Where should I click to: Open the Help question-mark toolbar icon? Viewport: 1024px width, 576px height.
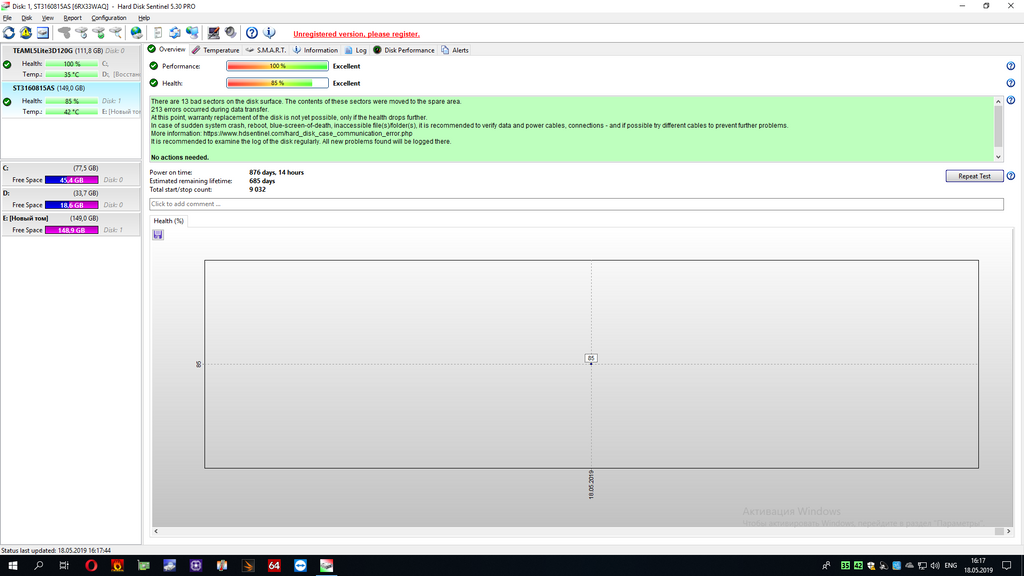point(251,33)
